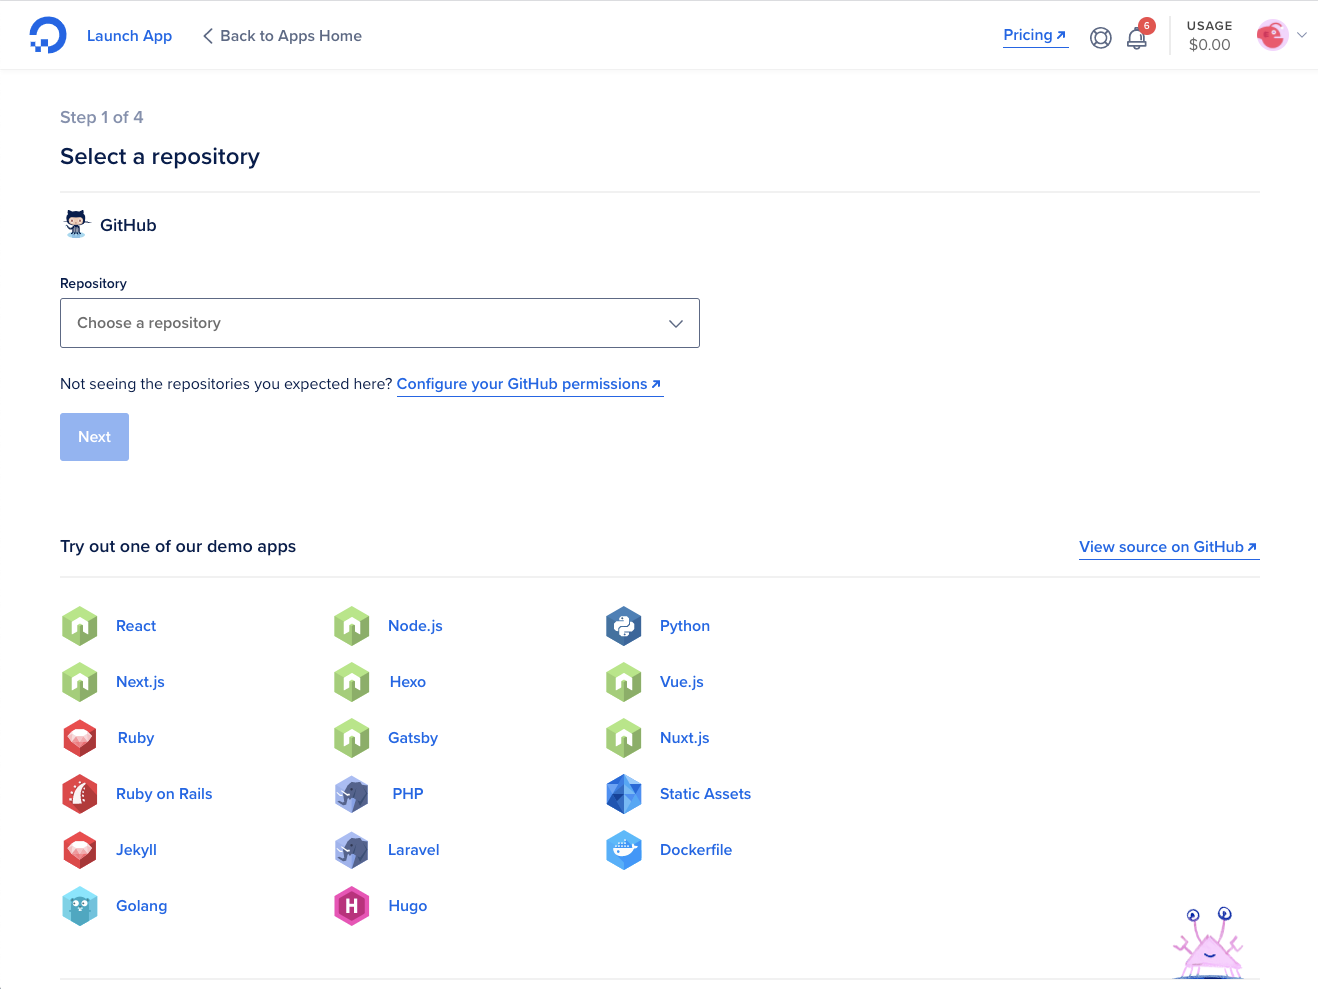1318x989 pixels.
Task: Select the Static Assets demo link
Action: pos(705,794)
